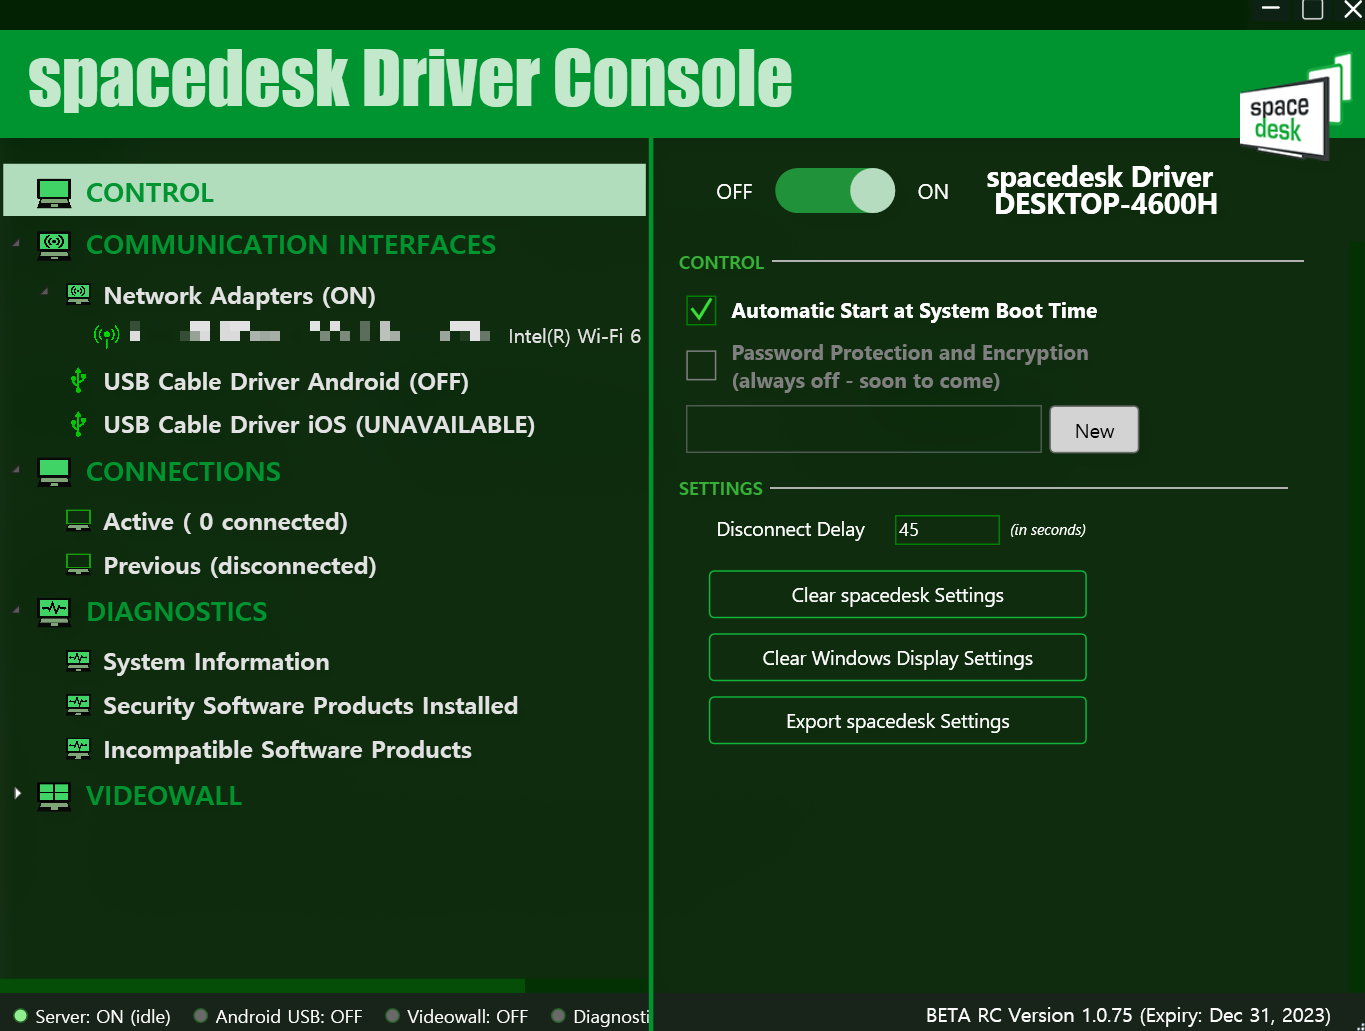The height and width of the screenshot is (1031, 1365).
Task: Click Clear spacedesk Settings button
Action: [898, 595]
